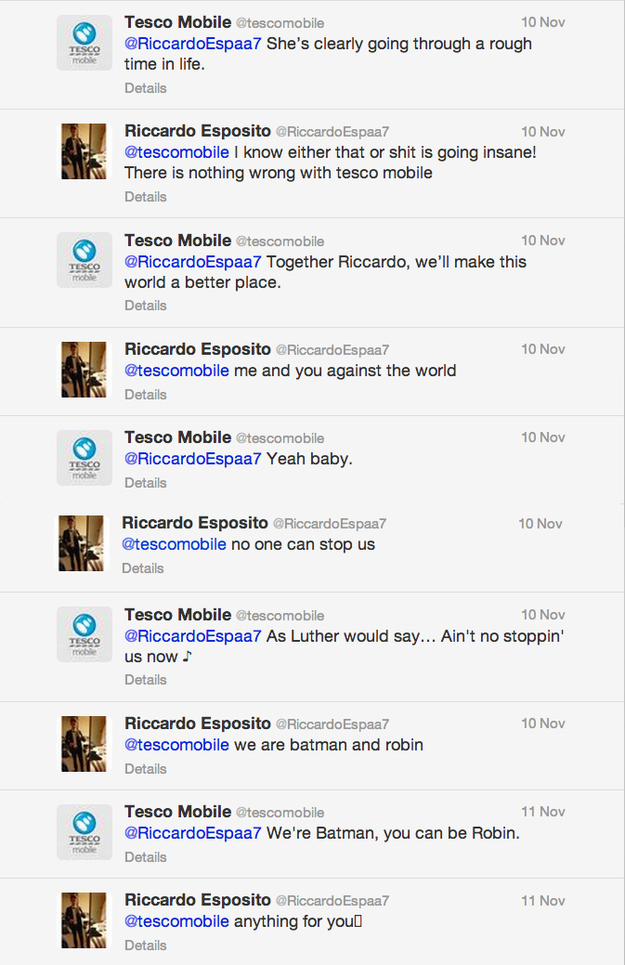Click Tesco Mobile name on Luther tweet

pos(177,614)
